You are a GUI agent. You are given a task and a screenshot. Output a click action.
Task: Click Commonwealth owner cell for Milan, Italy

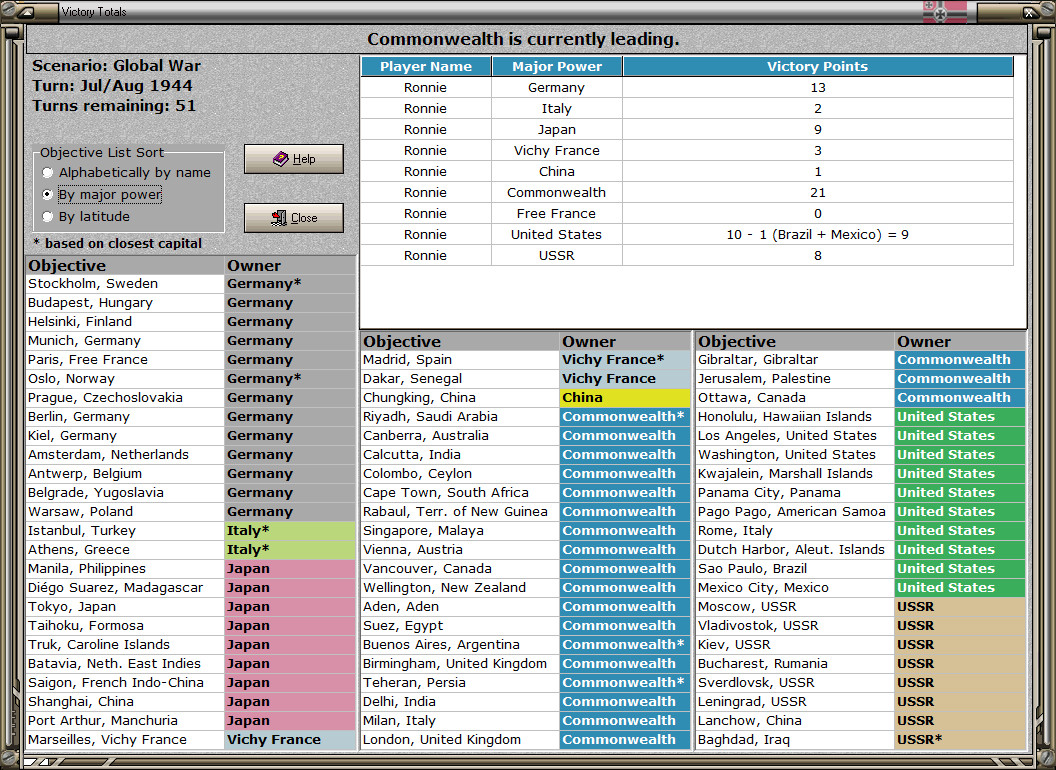coord(626,721)
